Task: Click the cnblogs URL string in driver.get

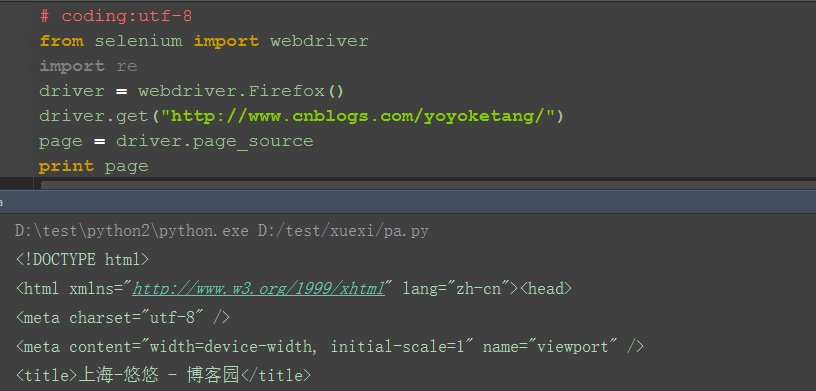Action: pos(358,116)
